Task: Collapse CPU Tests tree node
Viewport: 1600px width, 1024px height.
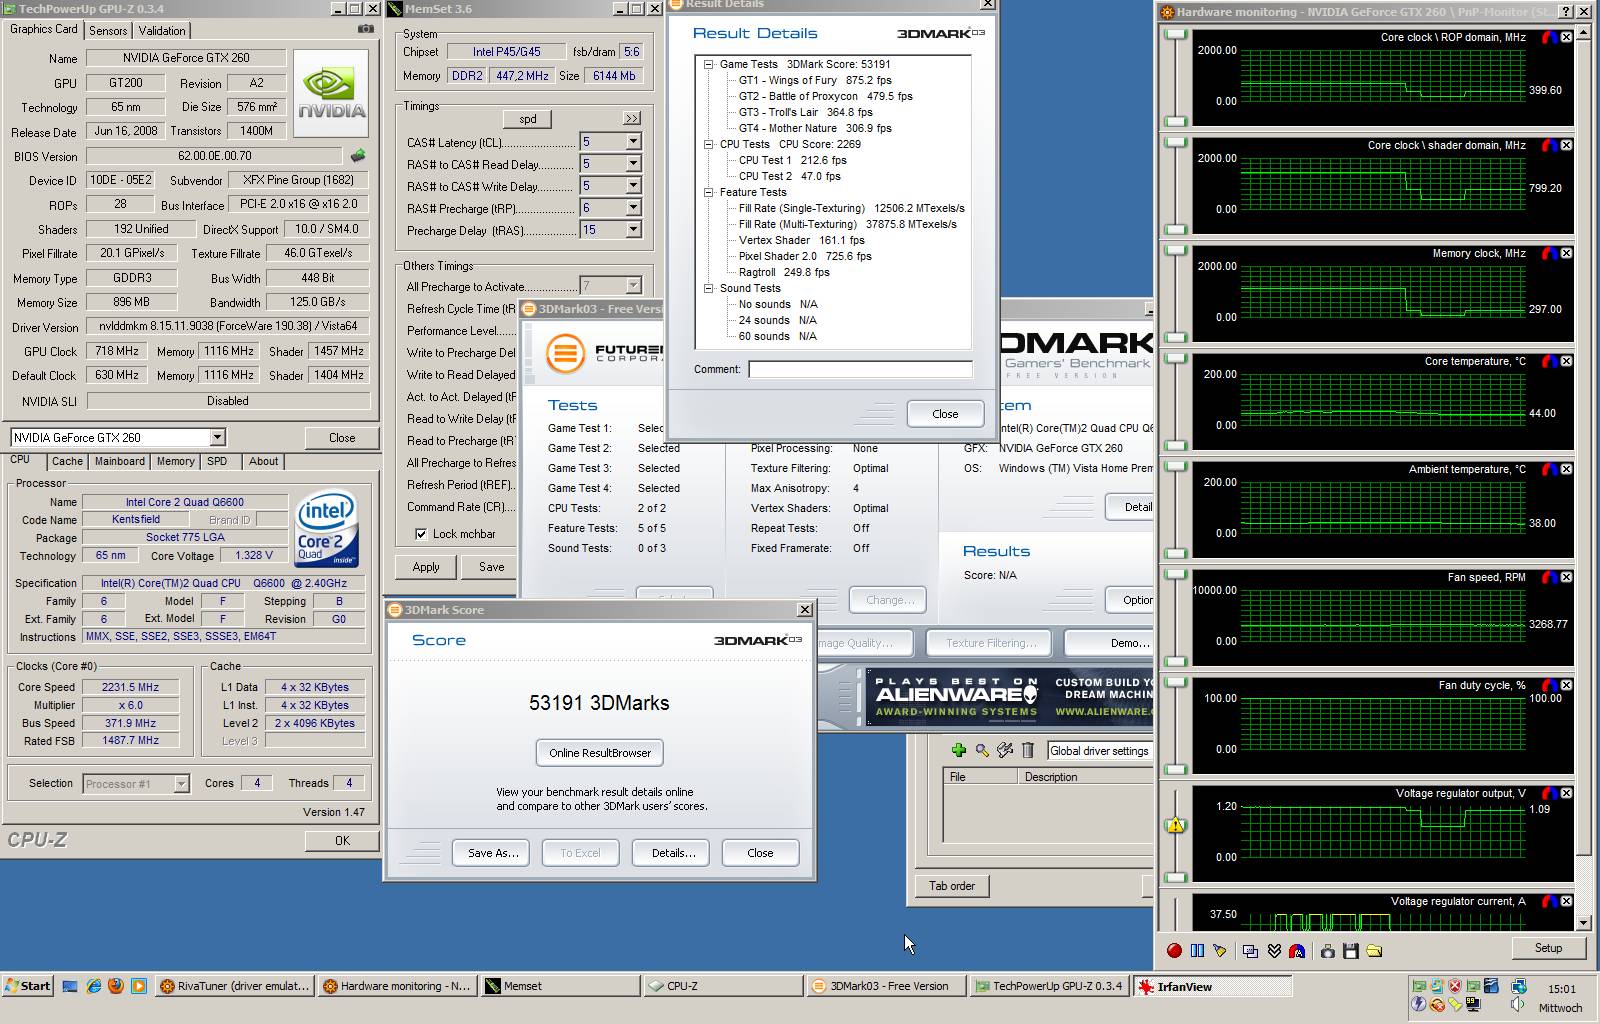Action: pyautogui.click(x=708, y=144)
